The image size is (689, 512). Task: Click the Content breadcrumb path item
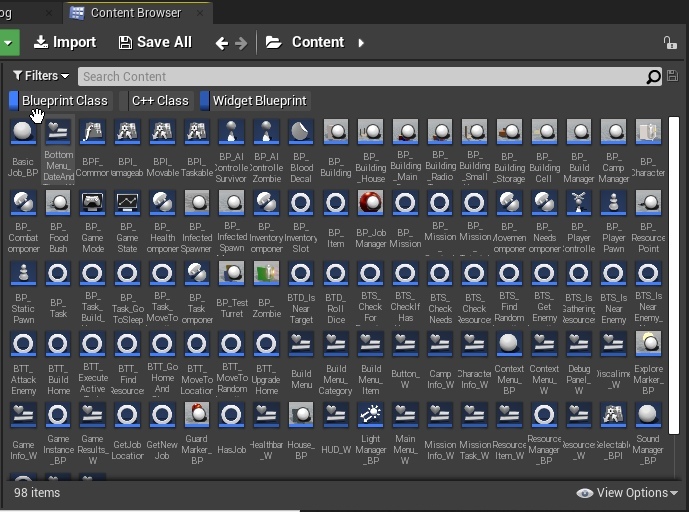pos(317,42)
